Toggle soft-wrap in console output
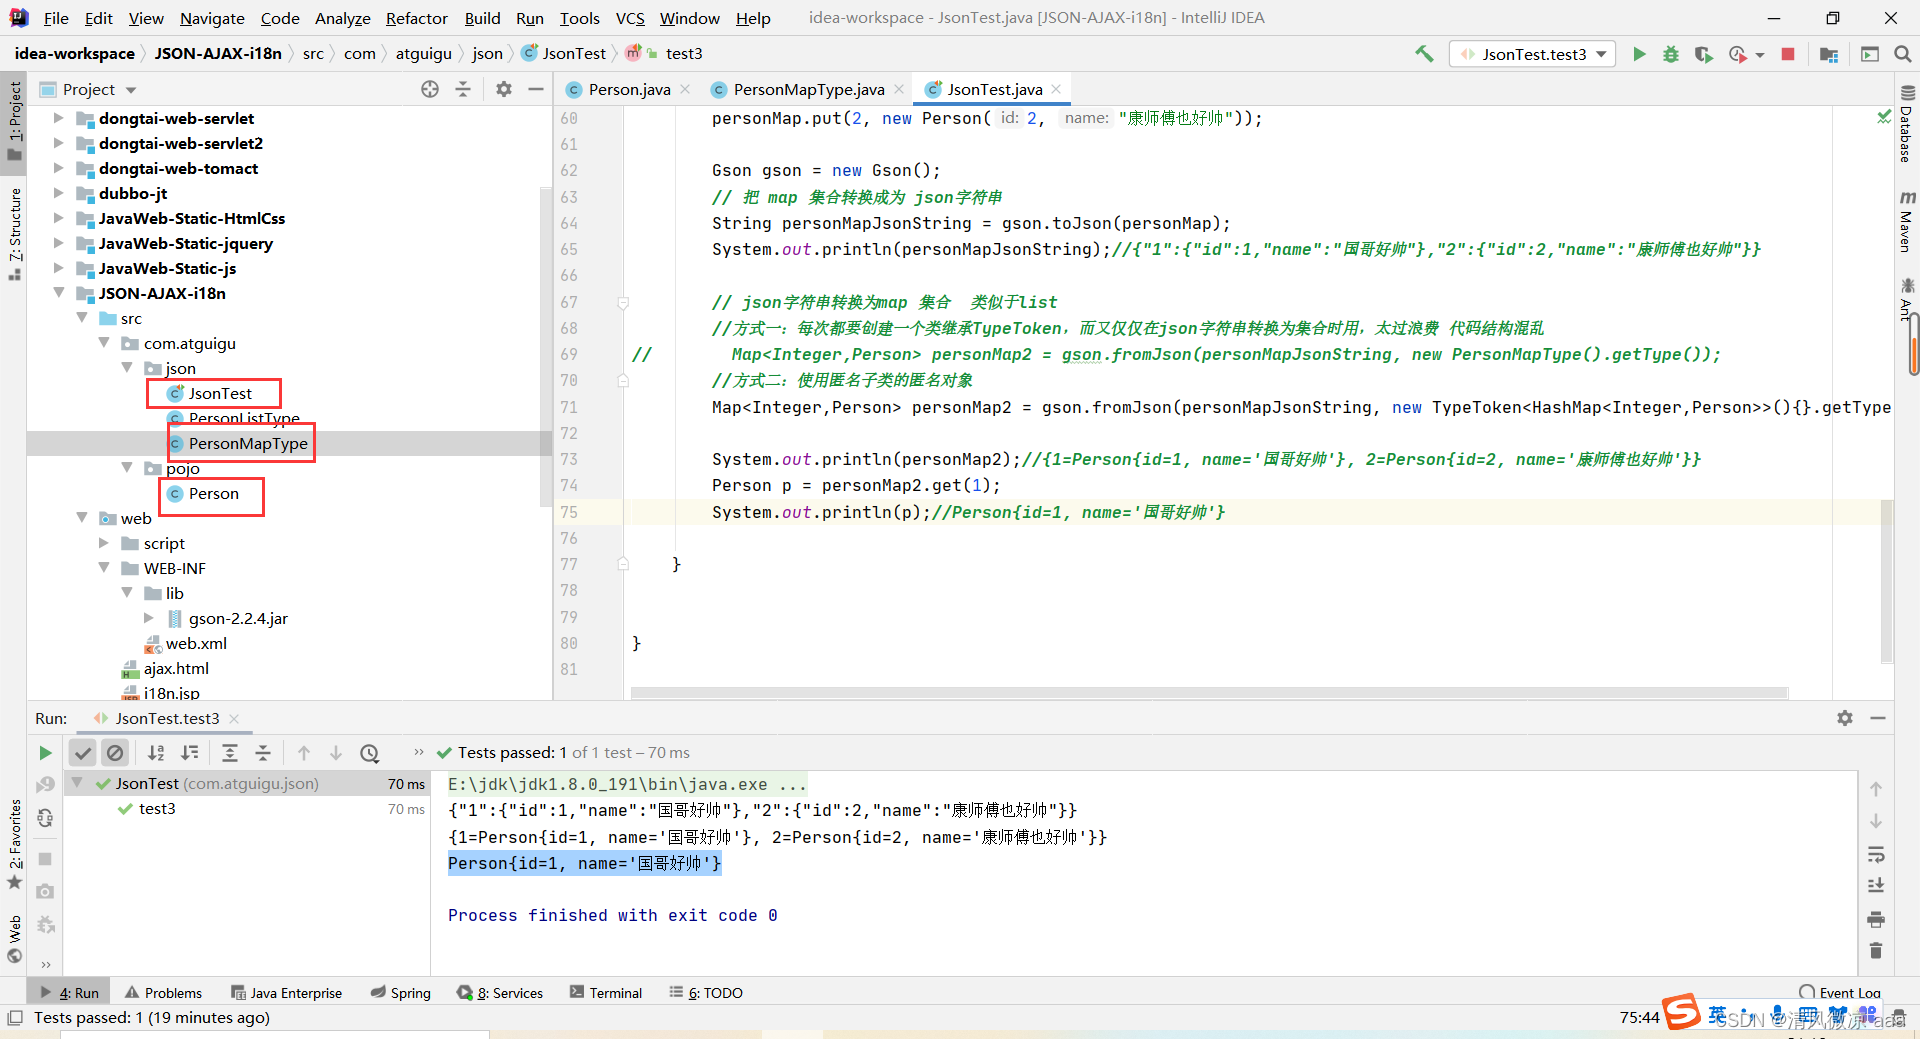Screen dimensions: 1920x1039 point(1876,854)
